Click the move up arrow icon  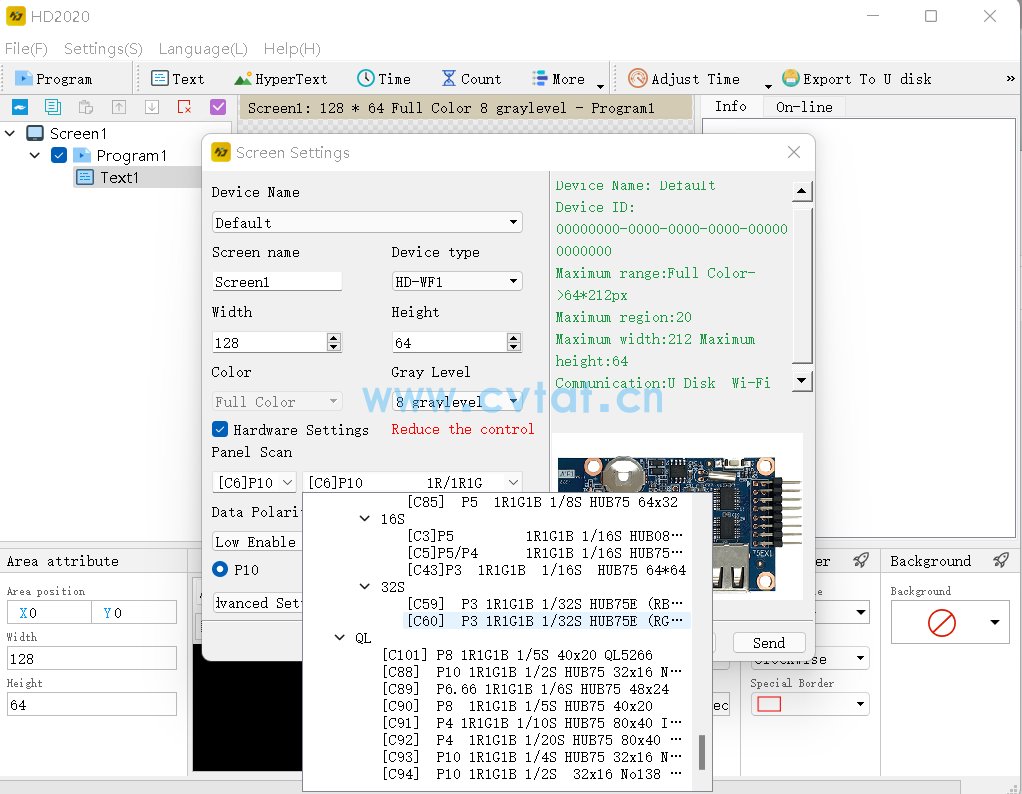point(119,107)
